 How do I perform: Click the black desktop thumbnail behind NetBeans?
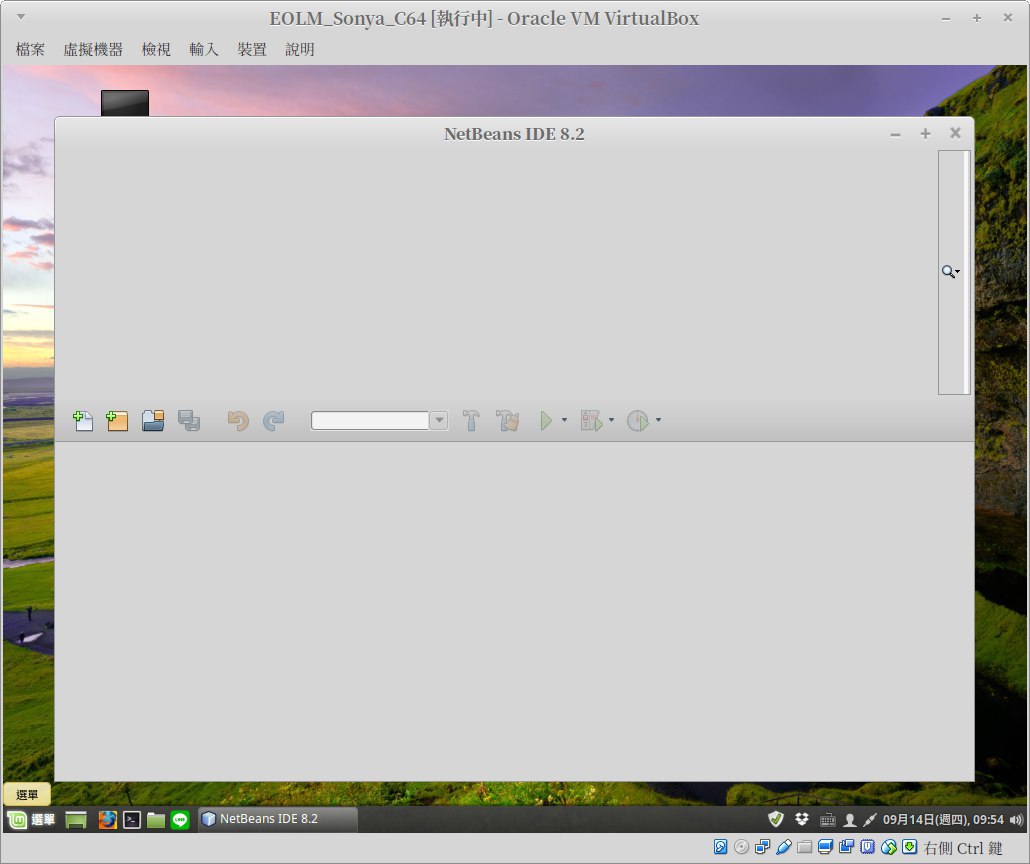click(125, 103)
